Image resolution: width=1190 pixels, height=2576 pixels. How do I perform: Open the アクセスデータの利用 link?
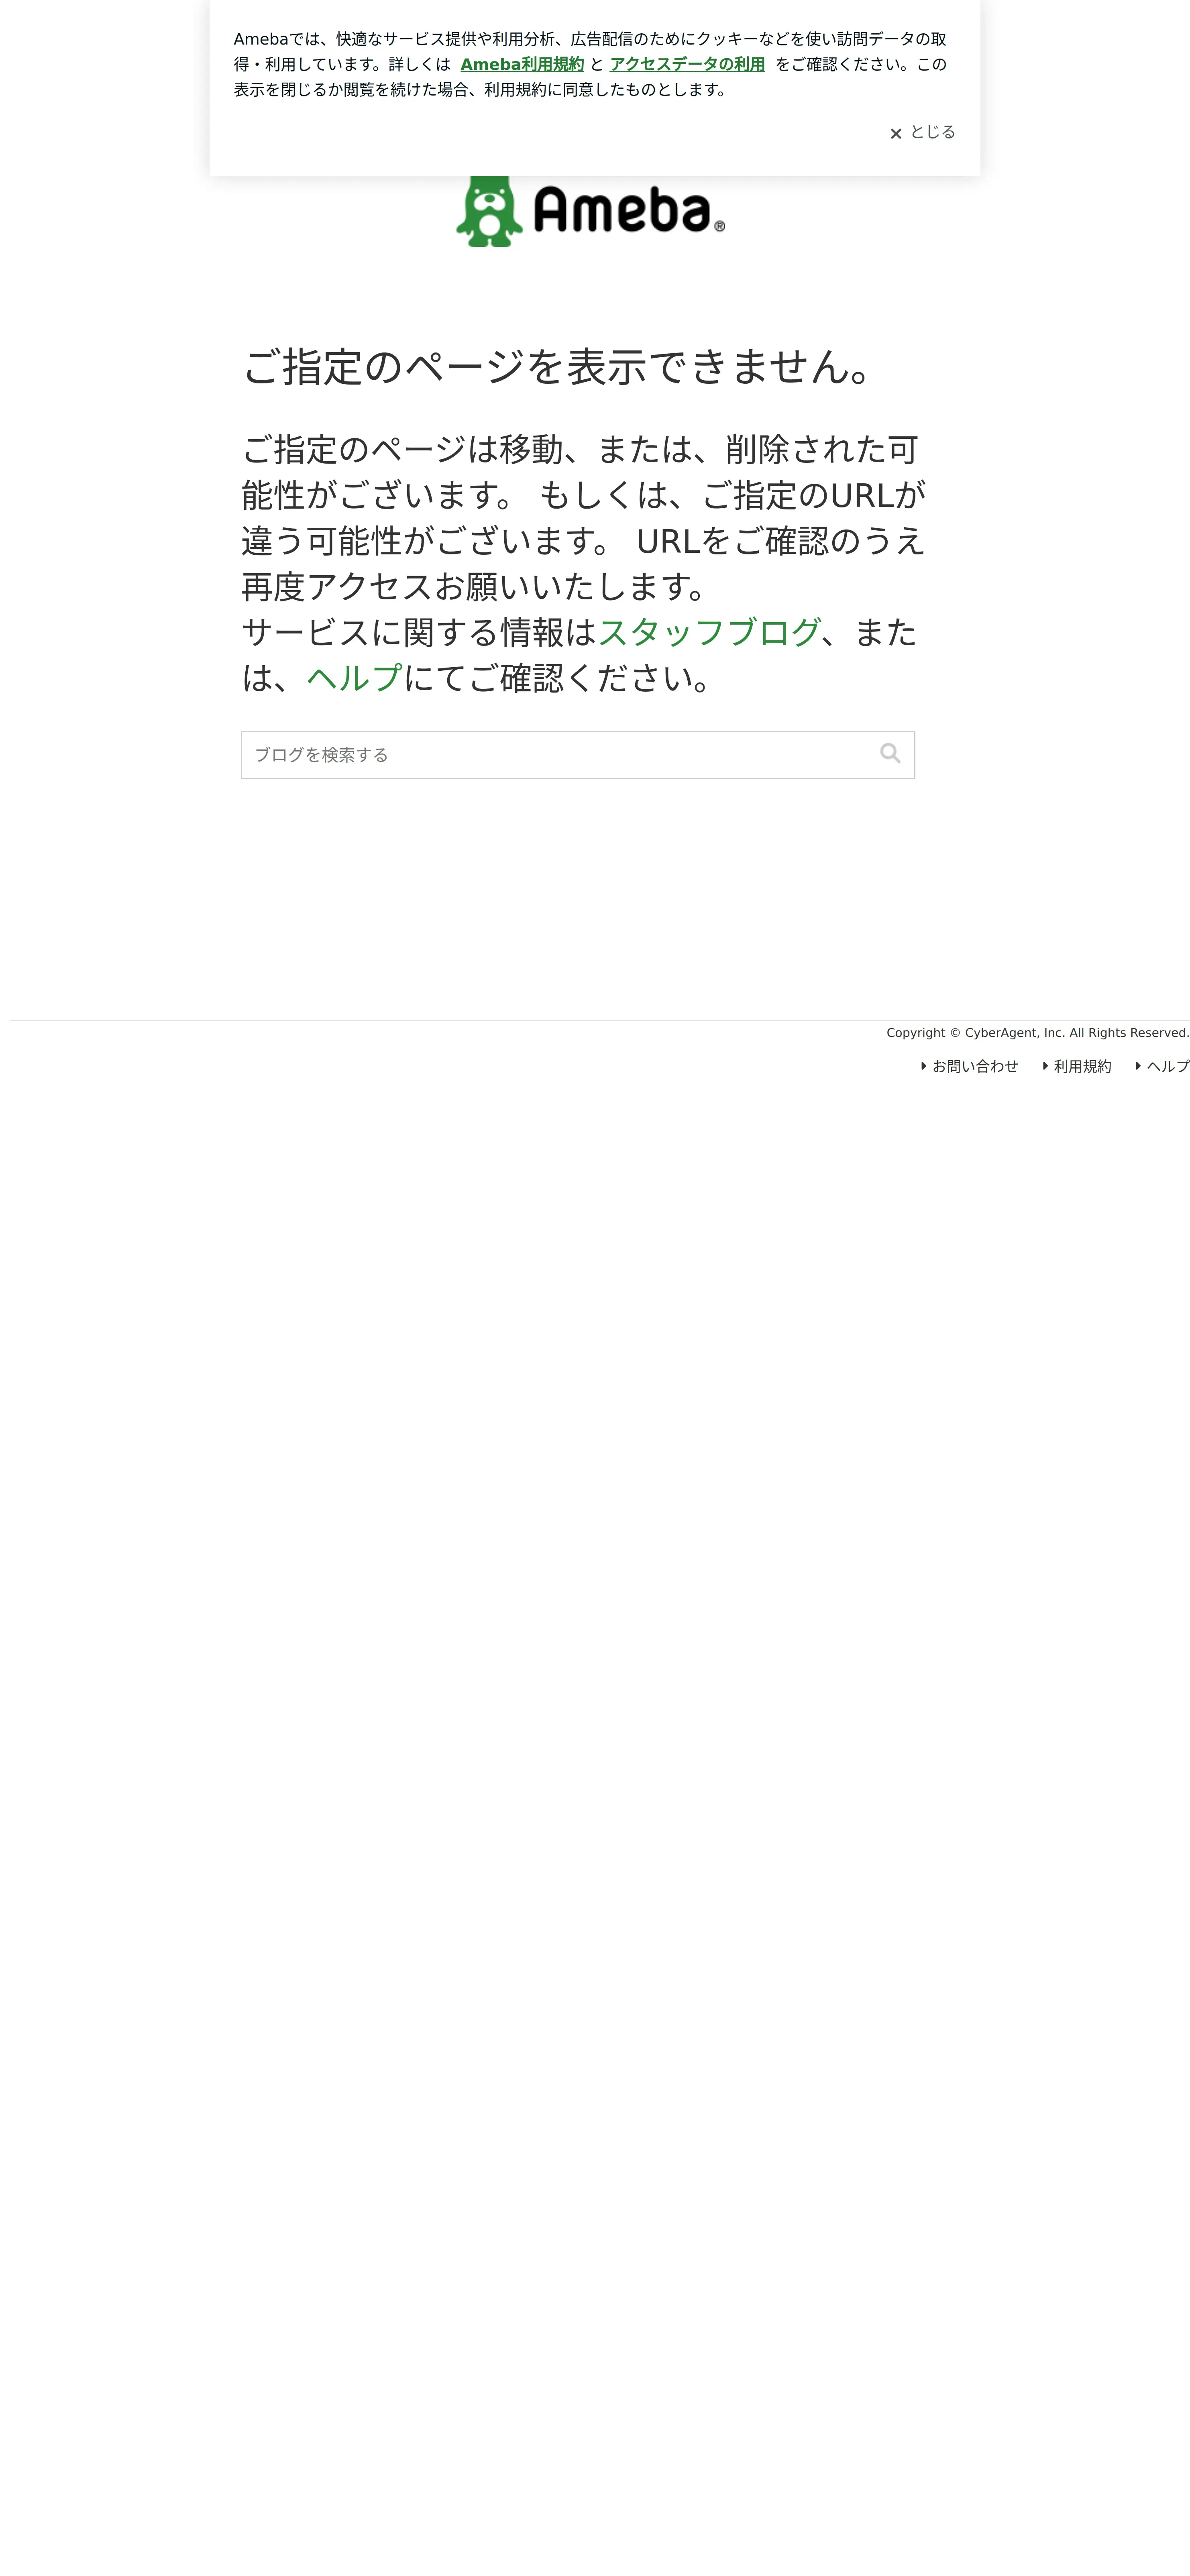687,64
